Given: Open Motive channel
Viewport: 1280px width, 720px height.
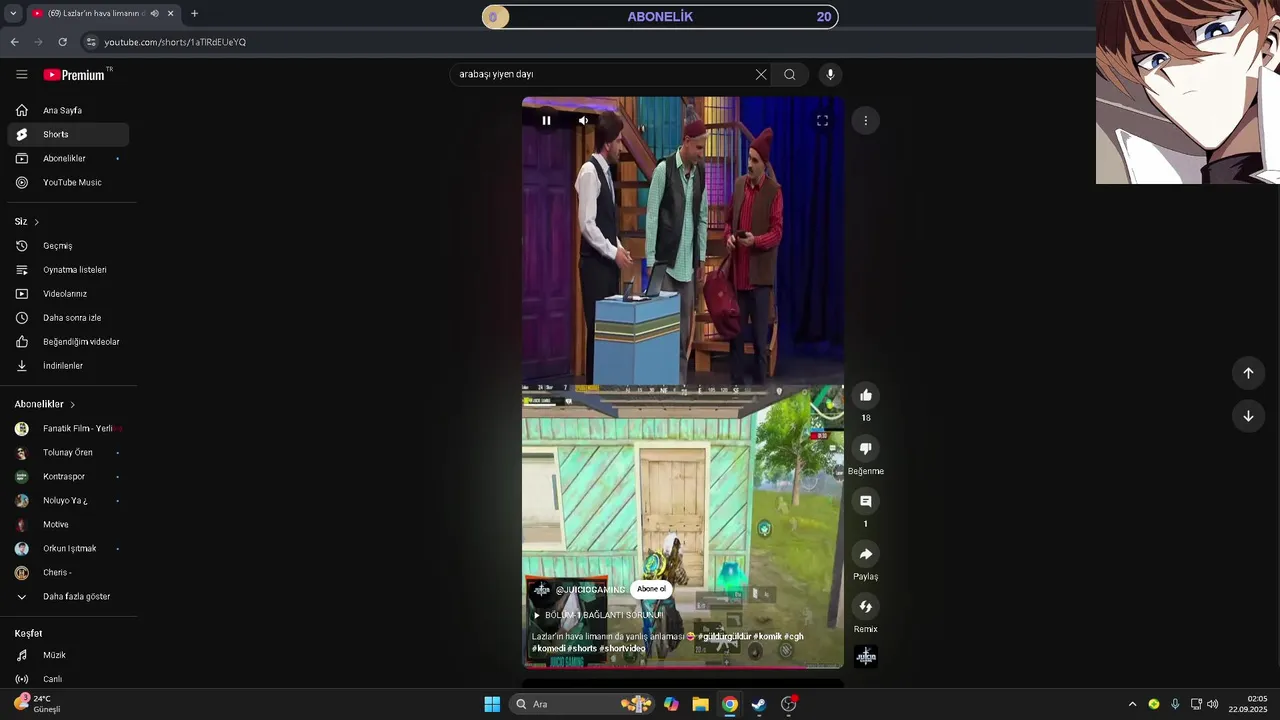Looking at the screenshot, I should pos(68,524).
